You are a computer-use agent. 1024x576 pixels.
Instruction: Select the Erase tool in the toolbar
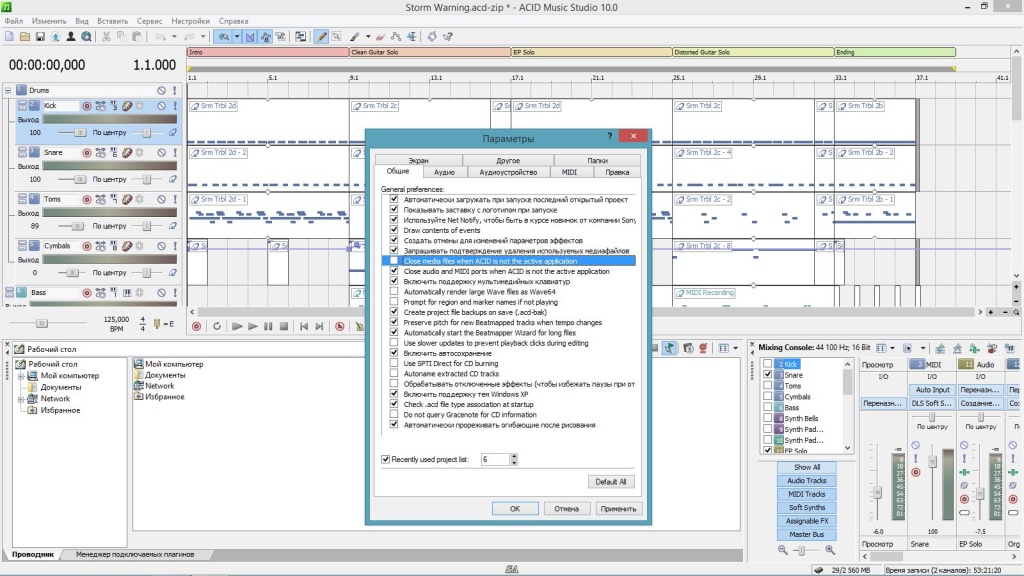pyautogui.click(x=381, y=37)
